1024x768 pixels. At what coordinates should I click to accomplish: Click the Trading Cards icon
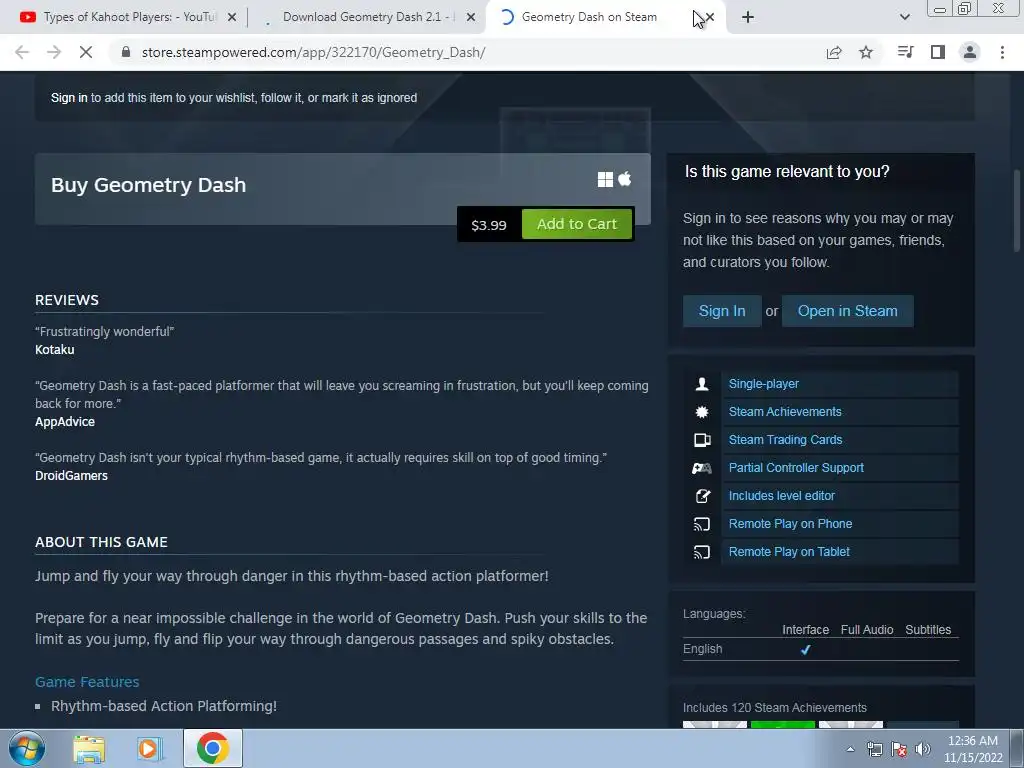[x=702, y=440]
